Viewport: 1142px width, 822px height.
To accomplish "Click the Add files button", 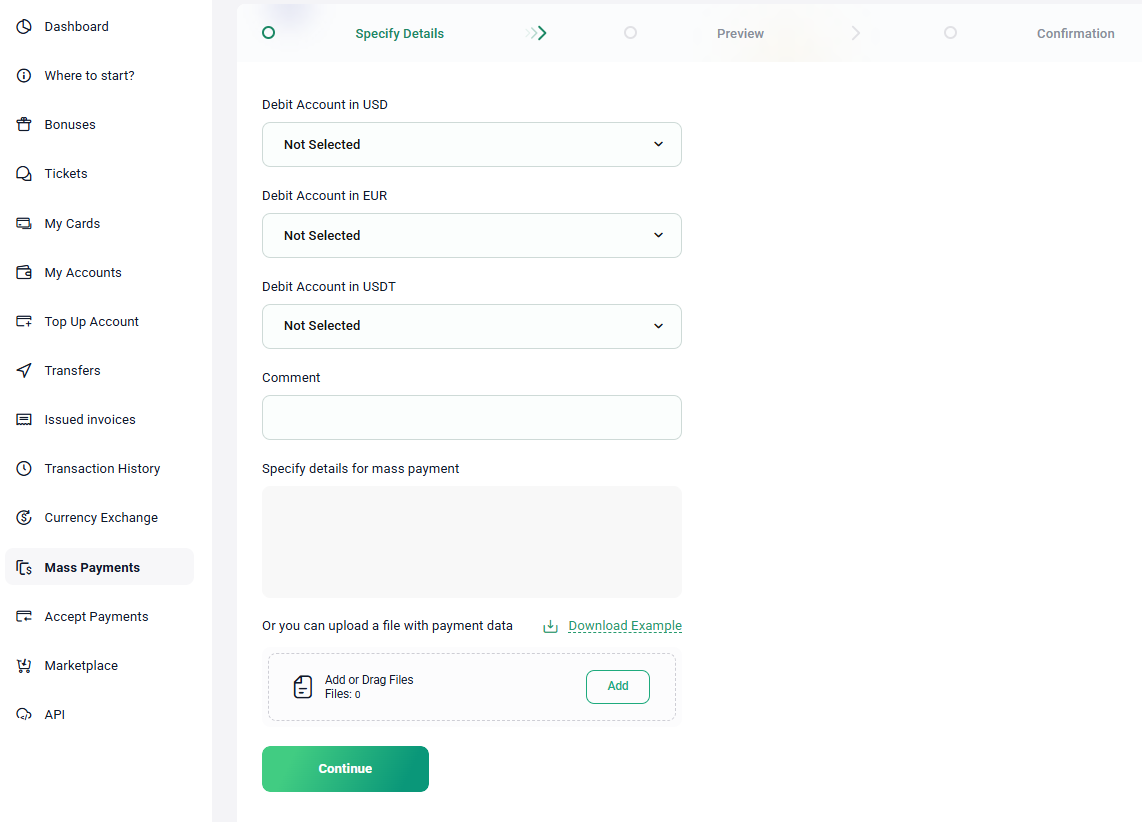I will tap(618, 687).
